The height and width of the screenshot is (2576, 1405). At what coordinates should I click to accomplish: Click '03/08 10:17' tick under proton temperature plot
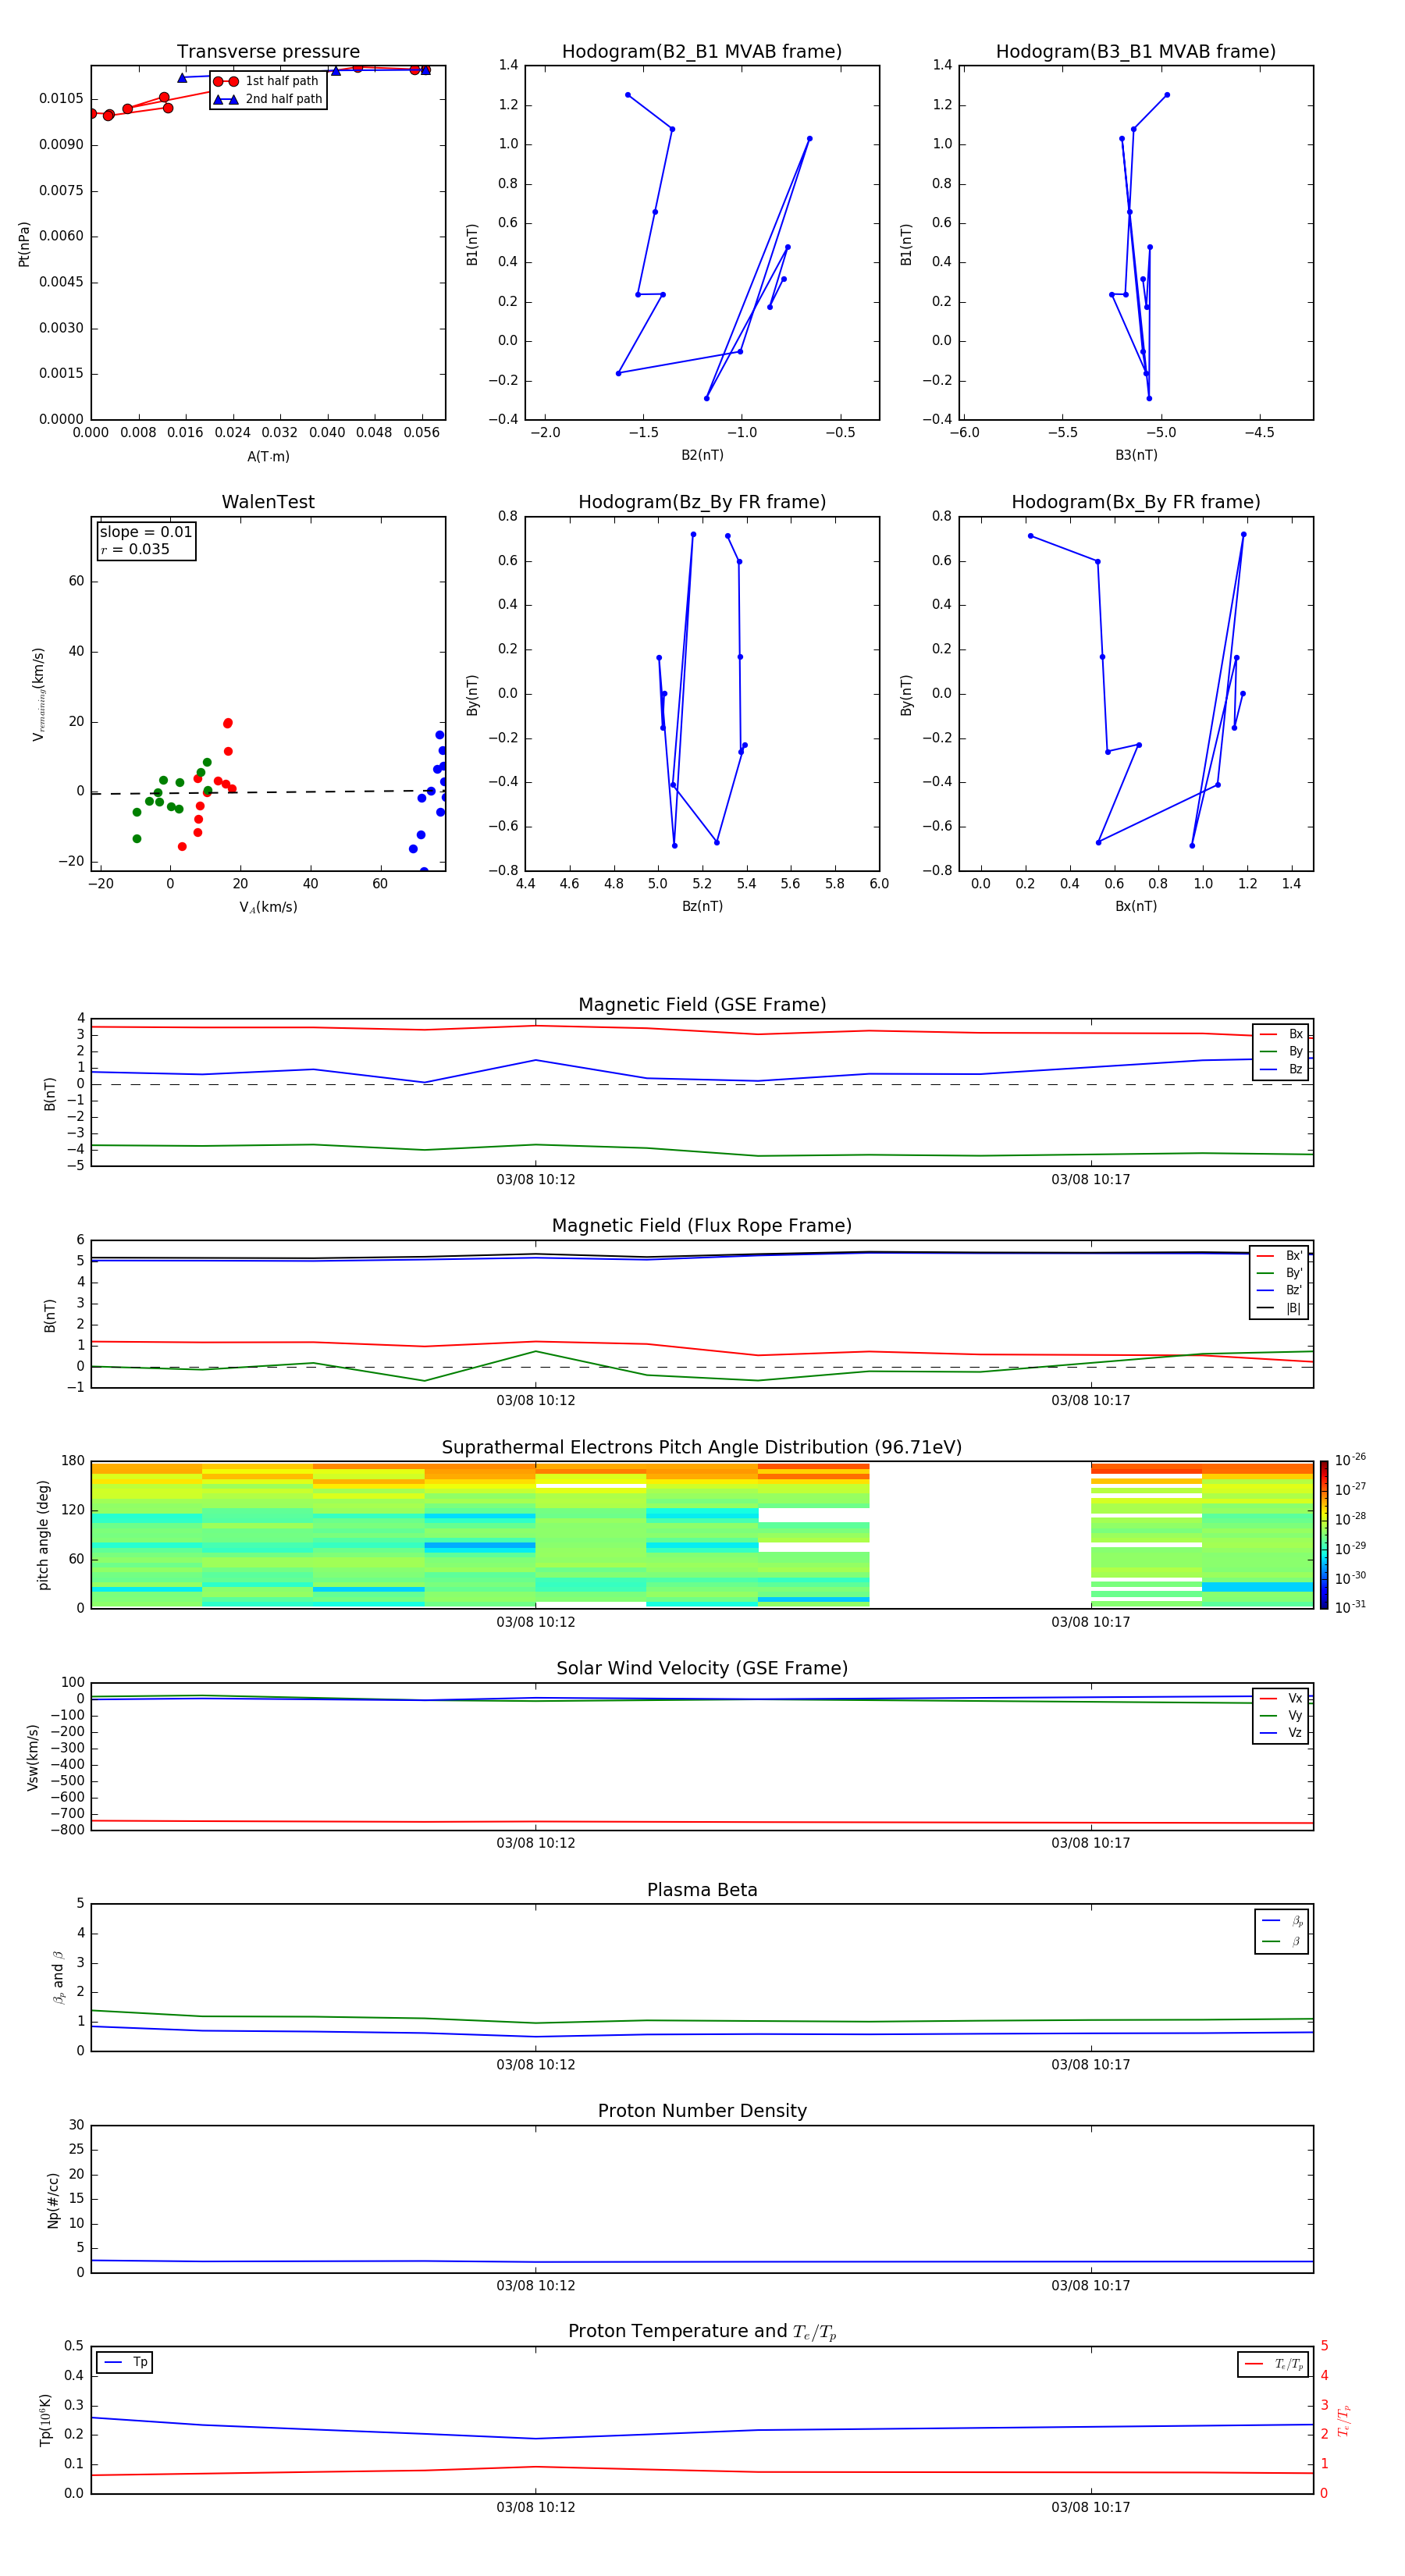(1090, 2507)
